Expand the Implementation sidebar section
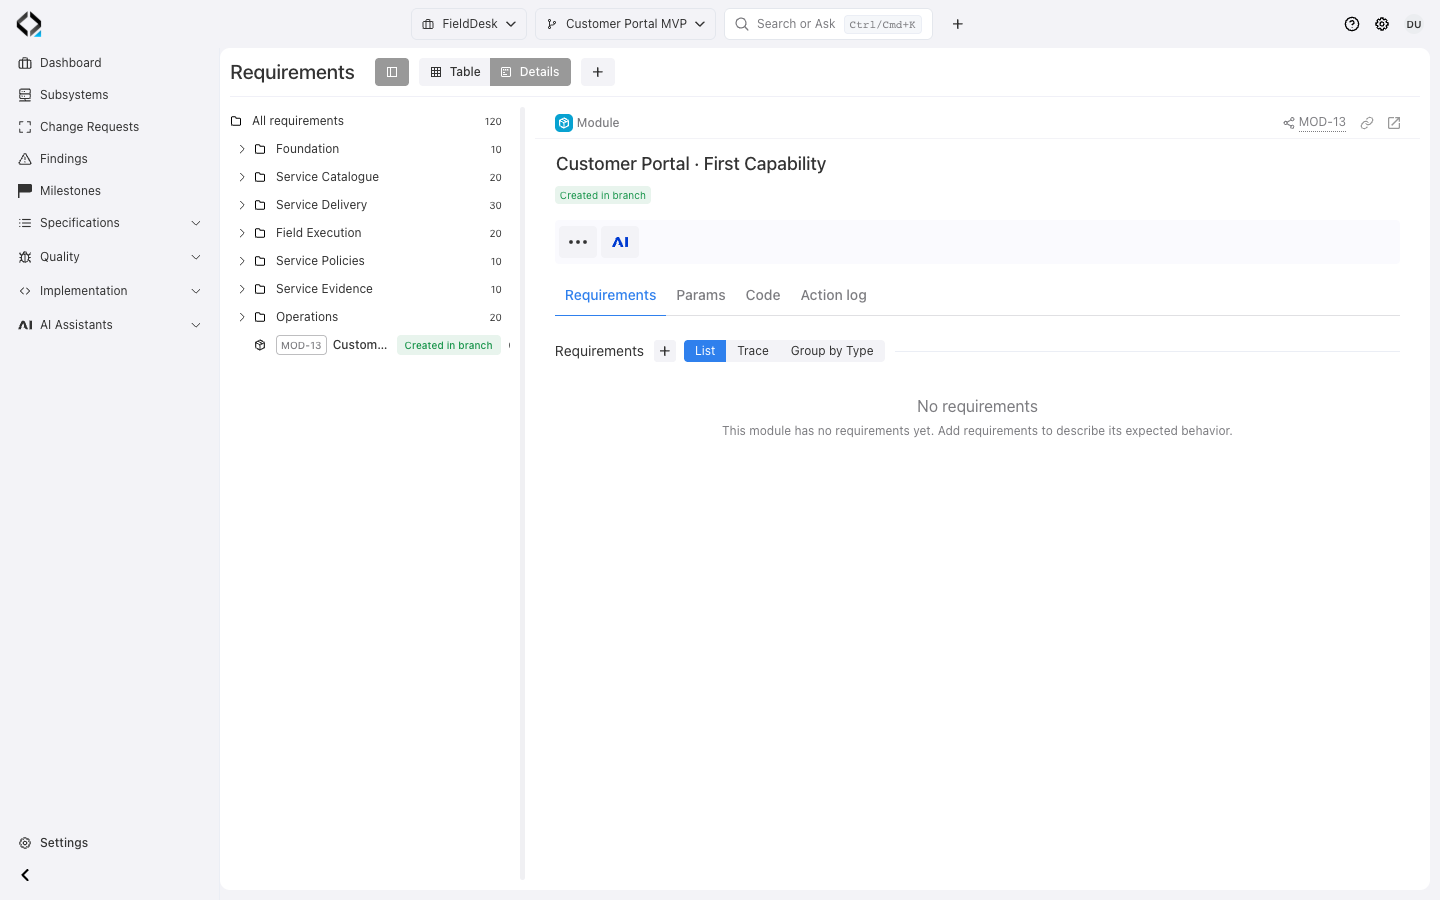 coord(110,291)
